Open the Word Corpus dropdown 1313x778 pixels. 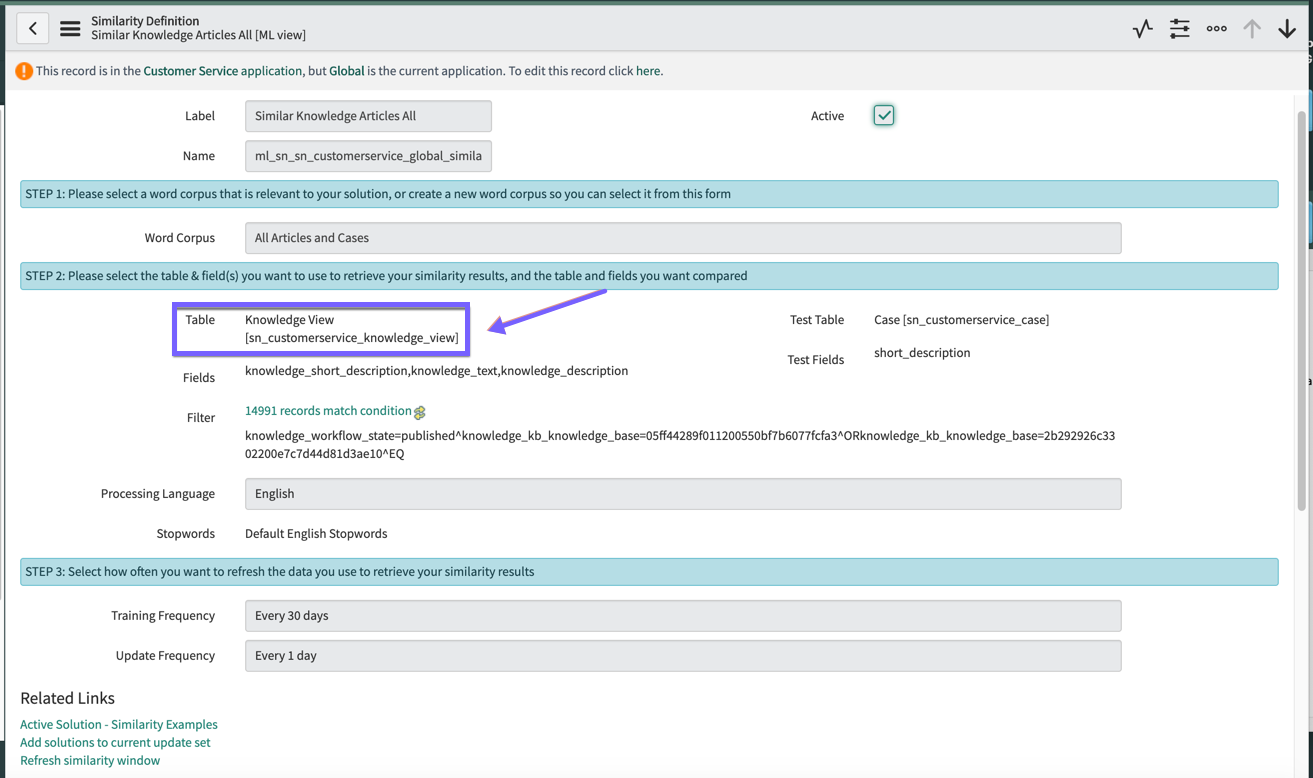tap(683, 238)
